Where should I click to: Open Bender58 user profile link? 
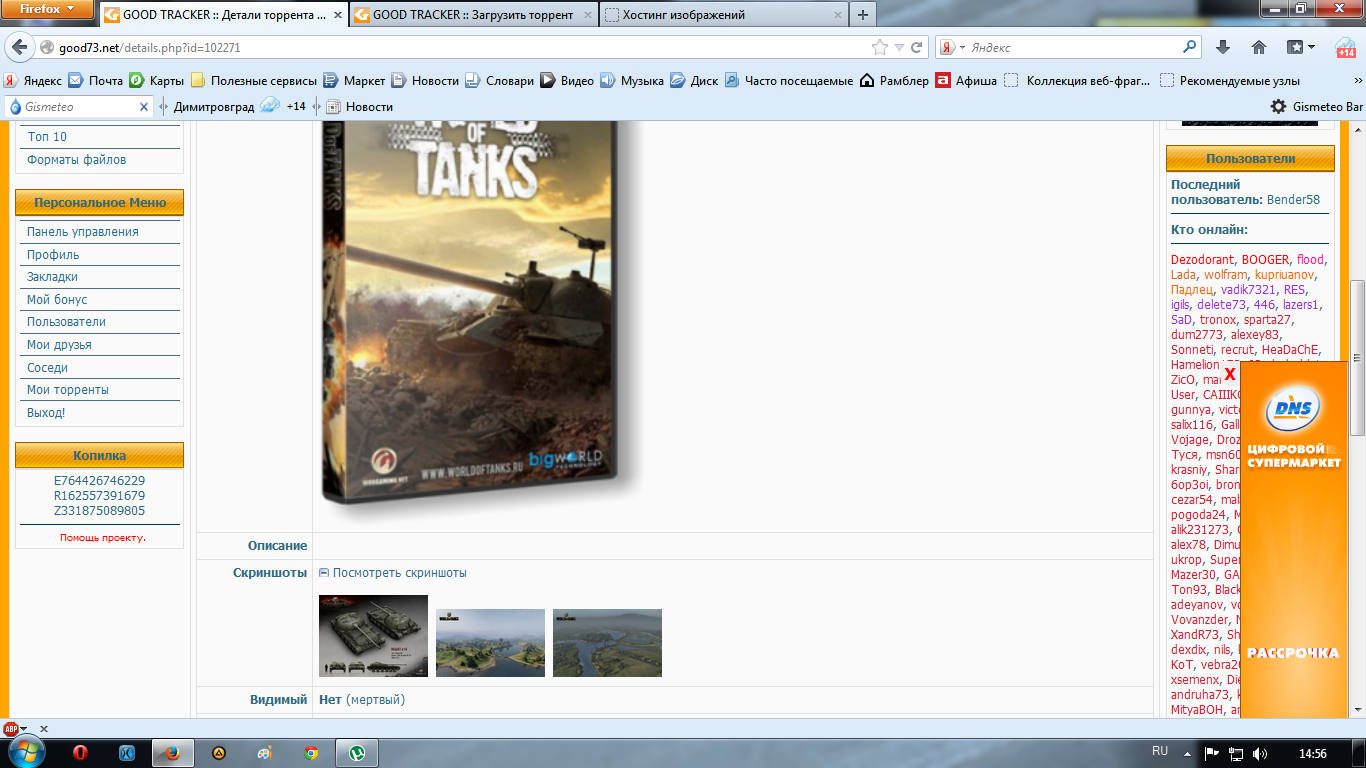point(1293,200)
